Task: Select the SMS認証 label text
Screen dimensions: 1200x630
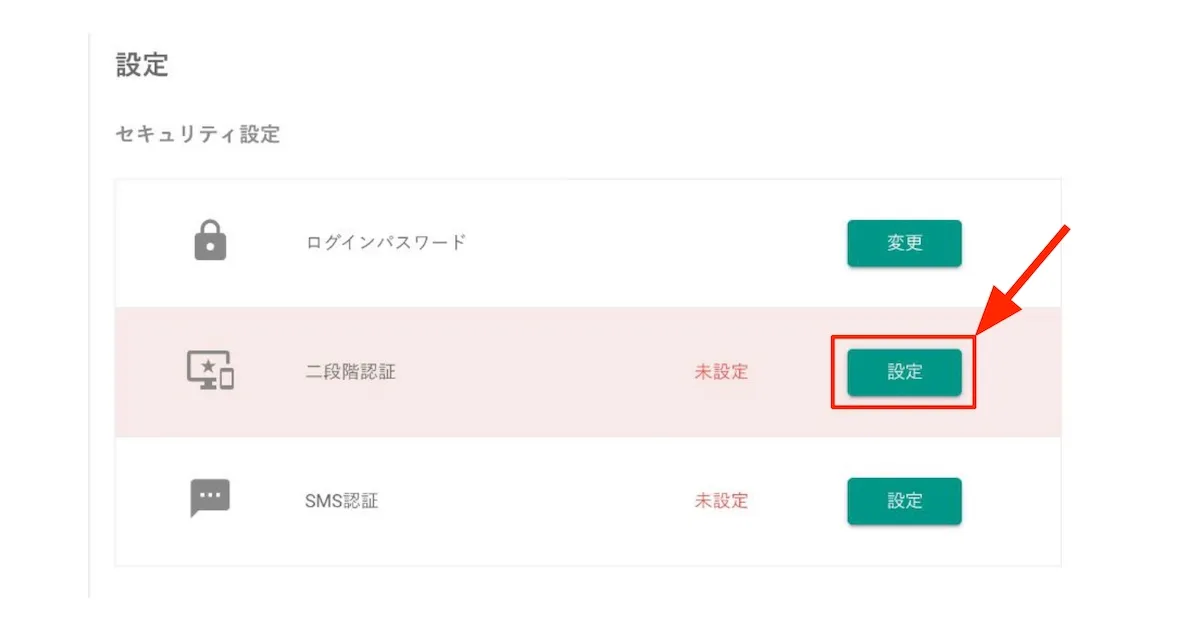Action: tap(341, 501)
